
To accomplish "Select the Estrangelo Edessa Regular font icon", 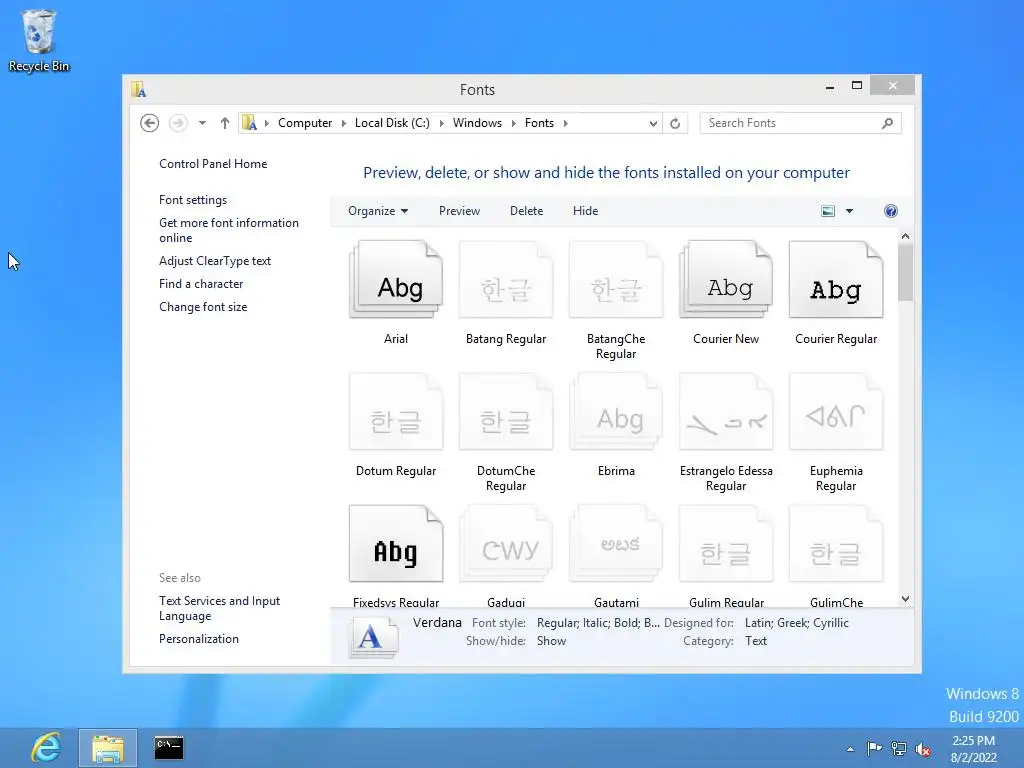I will pyautogui.click(x=726, y=411).
